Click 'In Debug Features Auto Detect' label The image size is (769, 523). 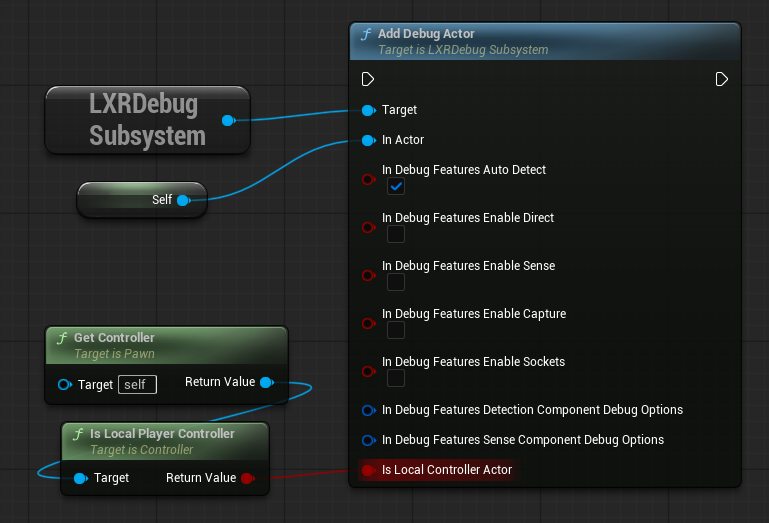(x=463, y=170)
